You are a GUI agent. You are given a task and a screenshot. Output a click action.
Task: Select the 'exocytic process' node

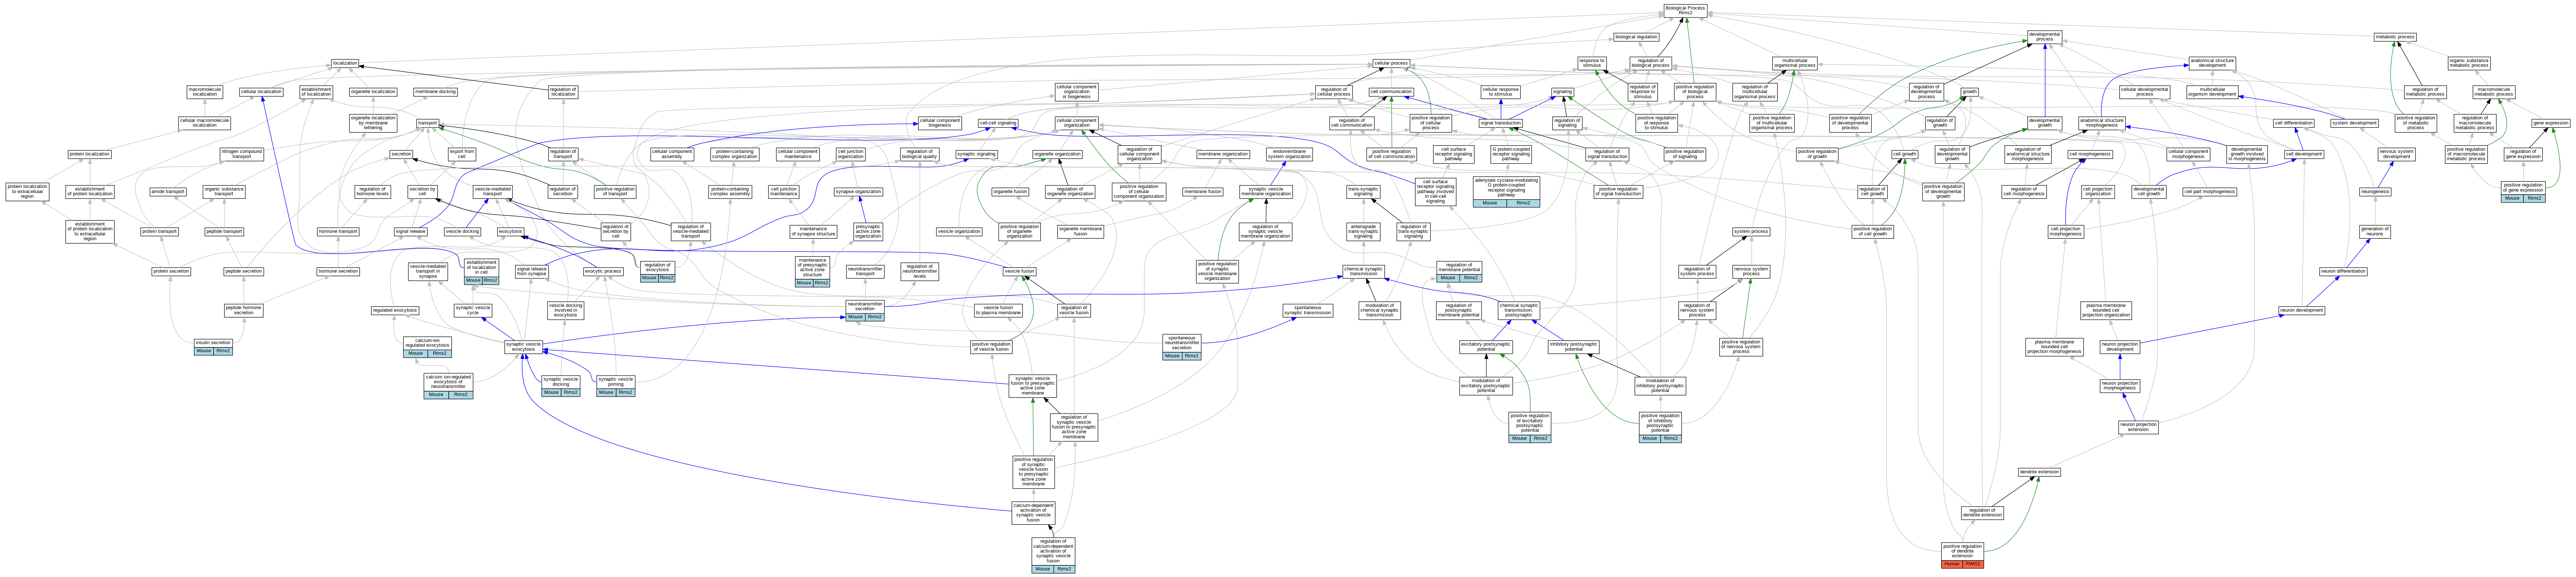[x=603, y=271]
